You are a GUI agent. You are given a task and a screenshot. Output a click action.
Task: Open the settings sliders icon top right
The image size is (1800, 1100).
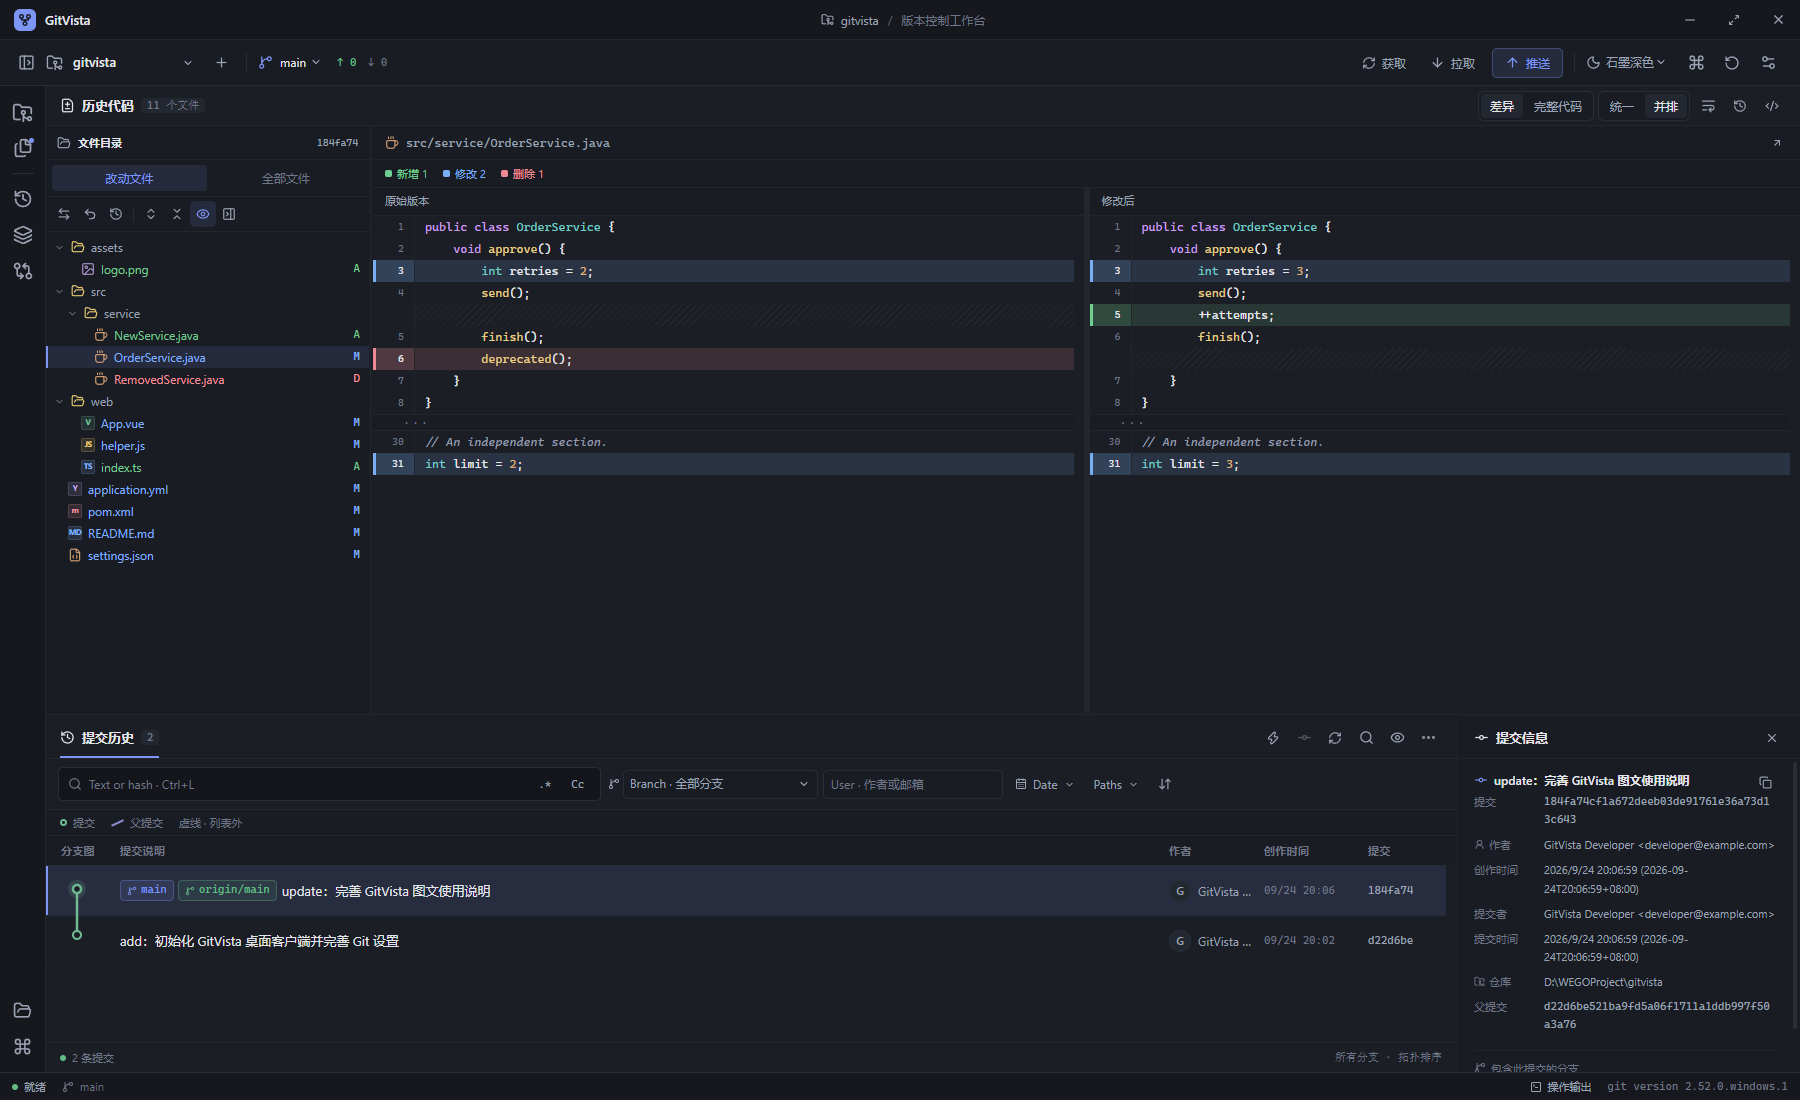[1768, 62]
